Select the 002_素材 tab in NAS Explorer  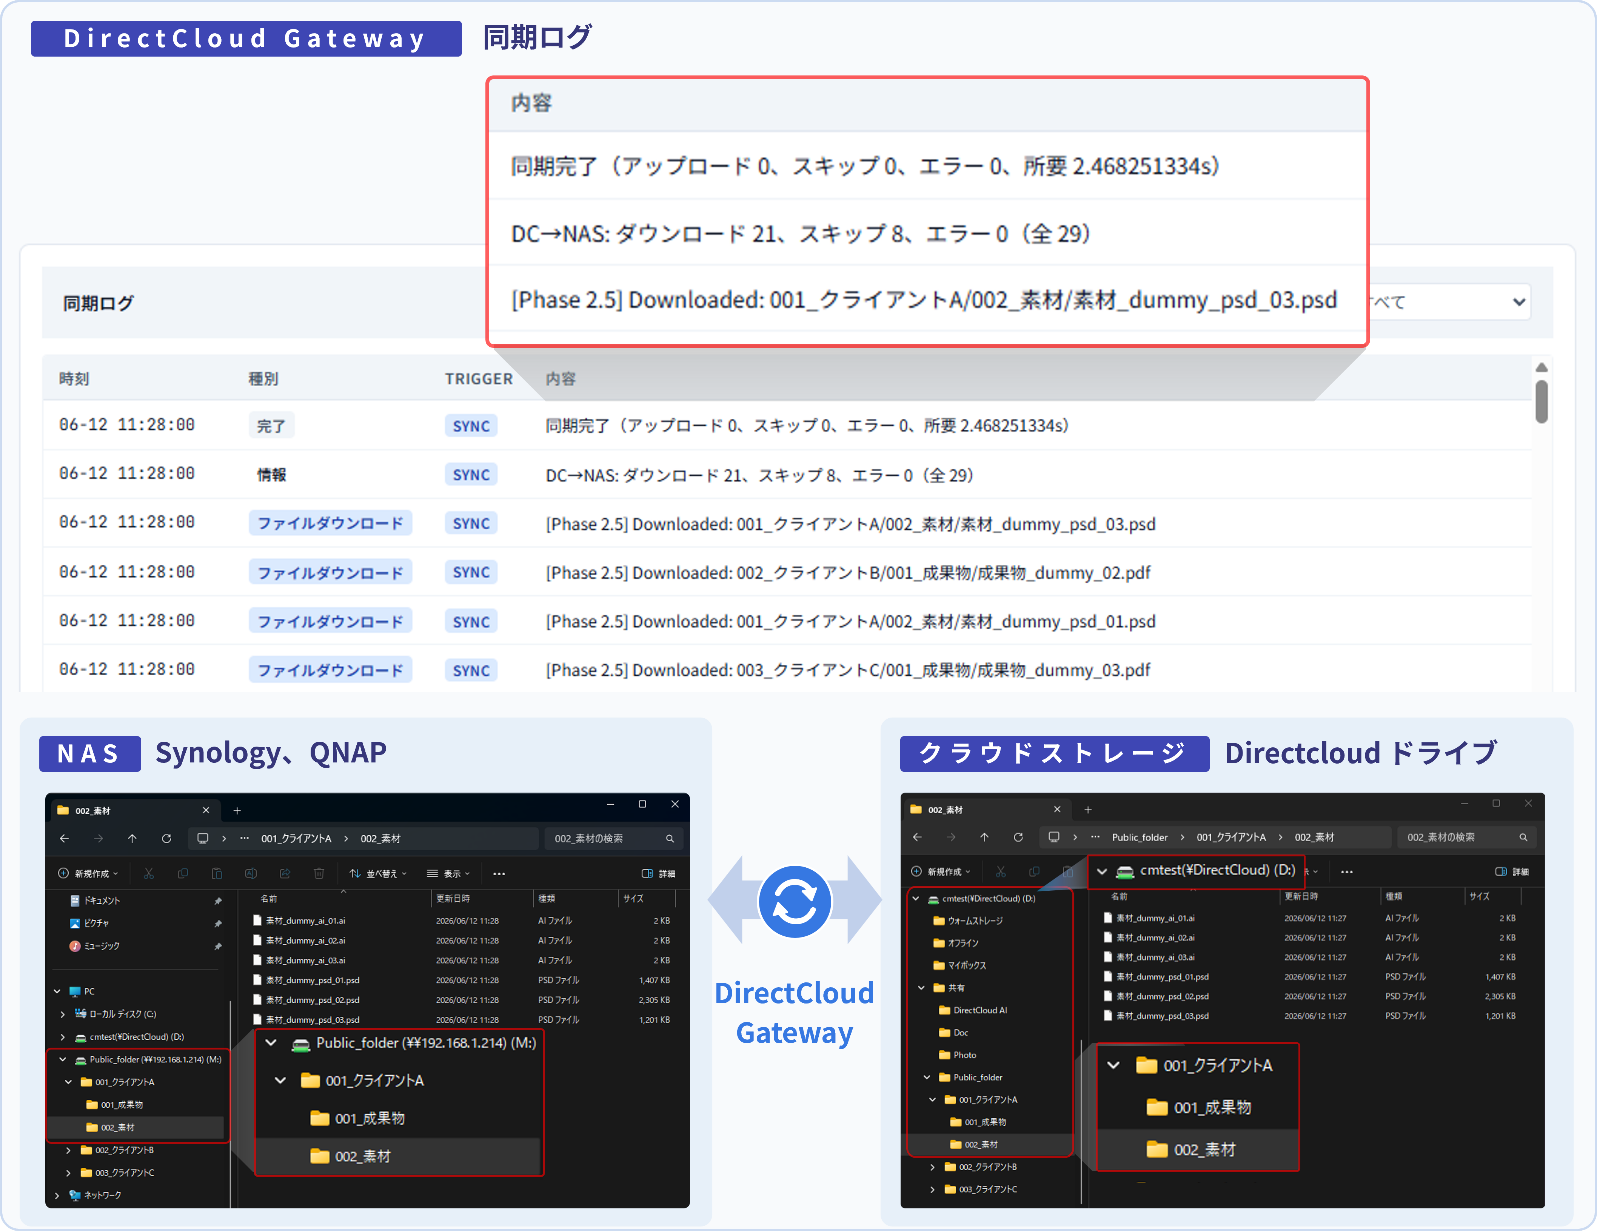(132, 810)
